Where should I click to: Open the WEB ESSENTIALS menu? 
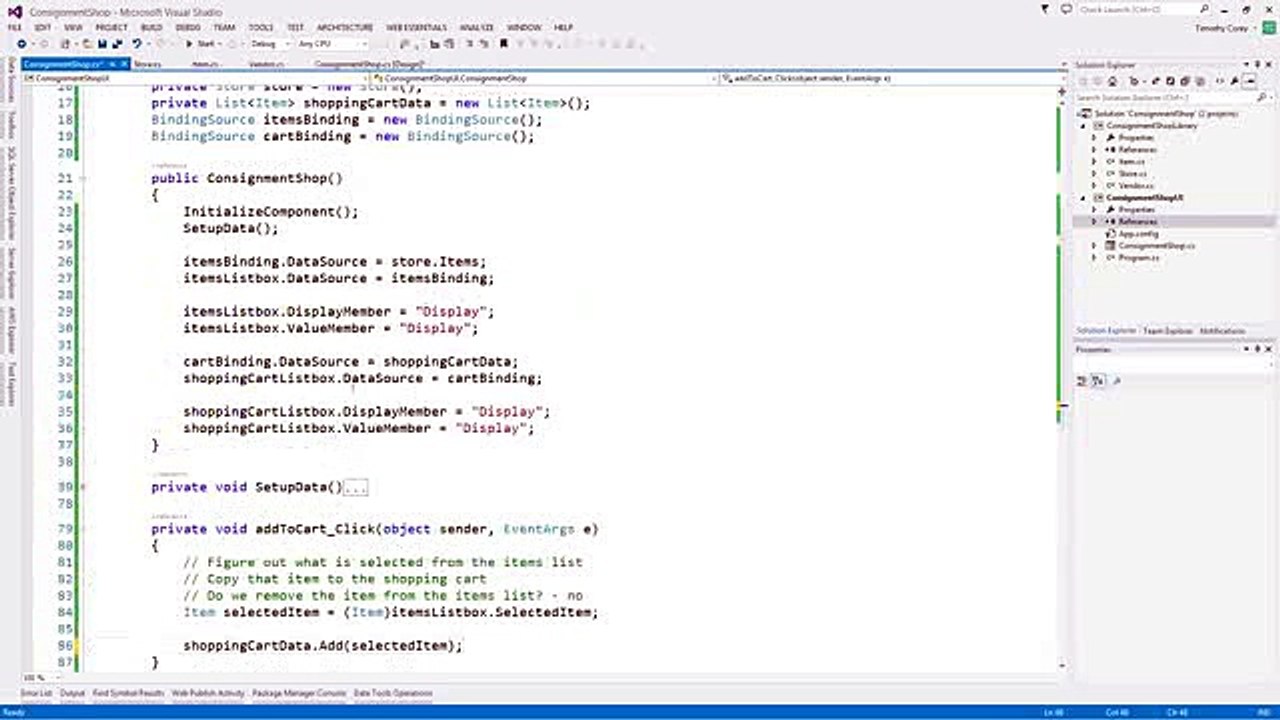tap(415, 28)
